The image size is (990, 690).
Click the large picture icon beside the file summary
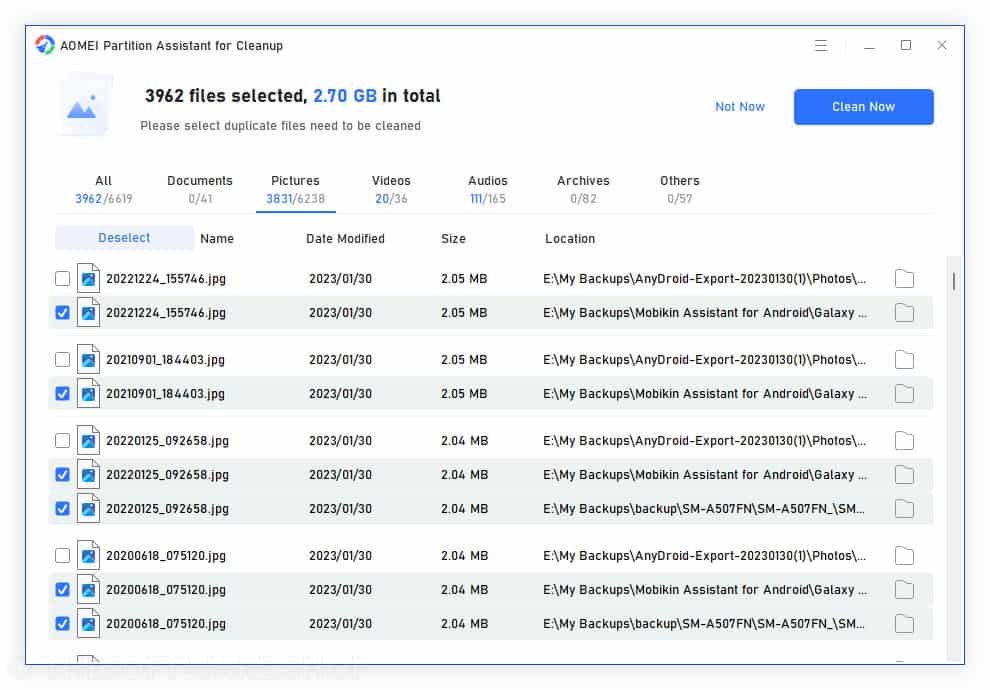point(84,105)
